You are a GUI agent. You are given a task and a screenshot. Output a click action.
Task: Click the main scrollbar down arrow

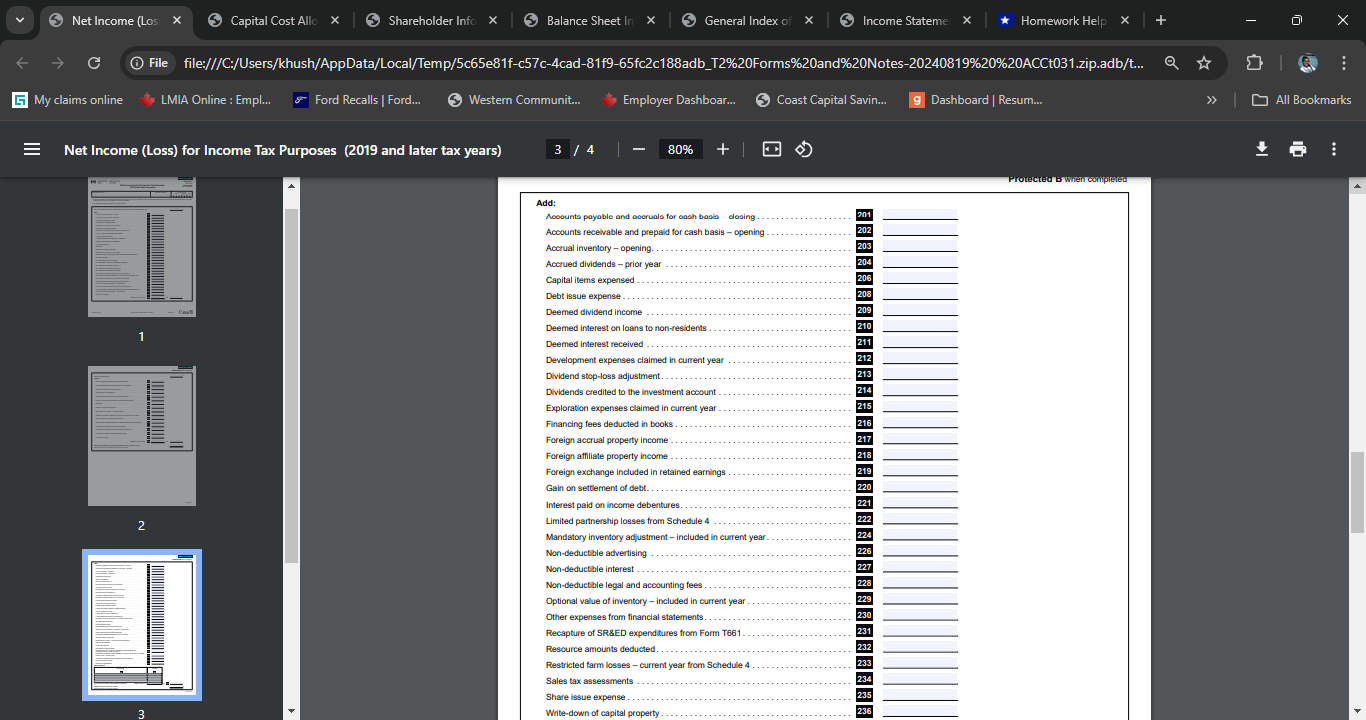coord(1358,711)
